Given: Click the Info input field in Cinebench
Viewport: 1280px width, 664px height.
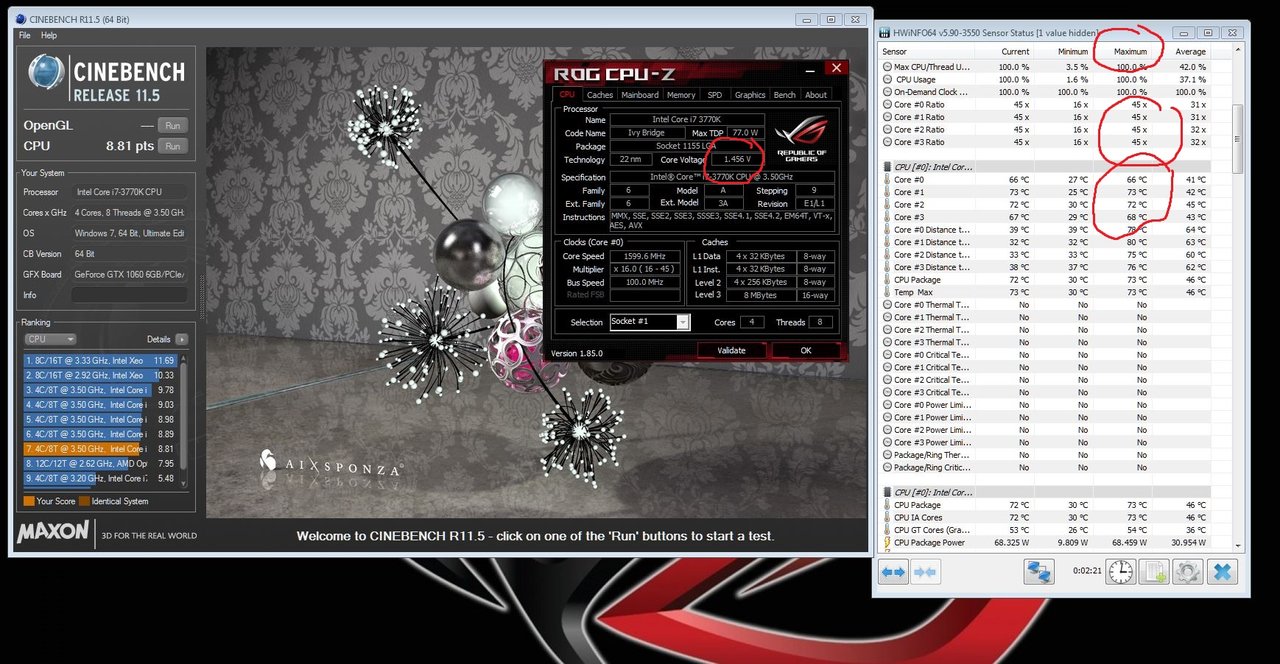Looking at the screenshot, I should [131, 295].
